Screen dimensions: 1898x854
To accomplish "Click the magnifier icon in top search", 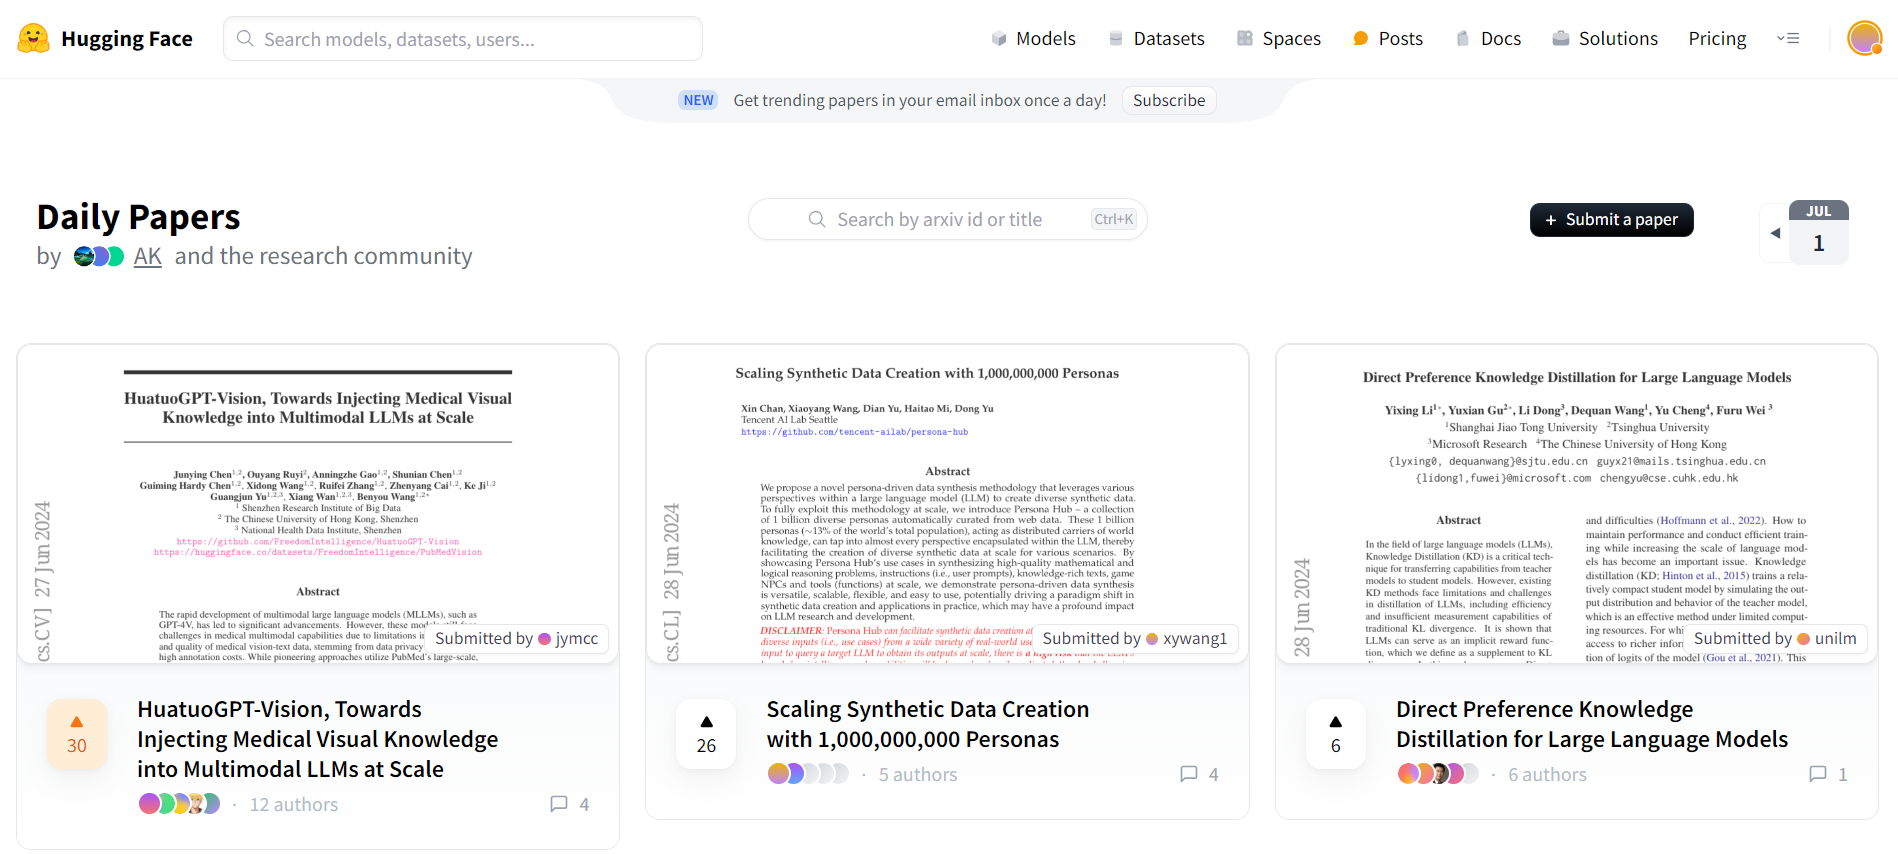I will [245, 39].
